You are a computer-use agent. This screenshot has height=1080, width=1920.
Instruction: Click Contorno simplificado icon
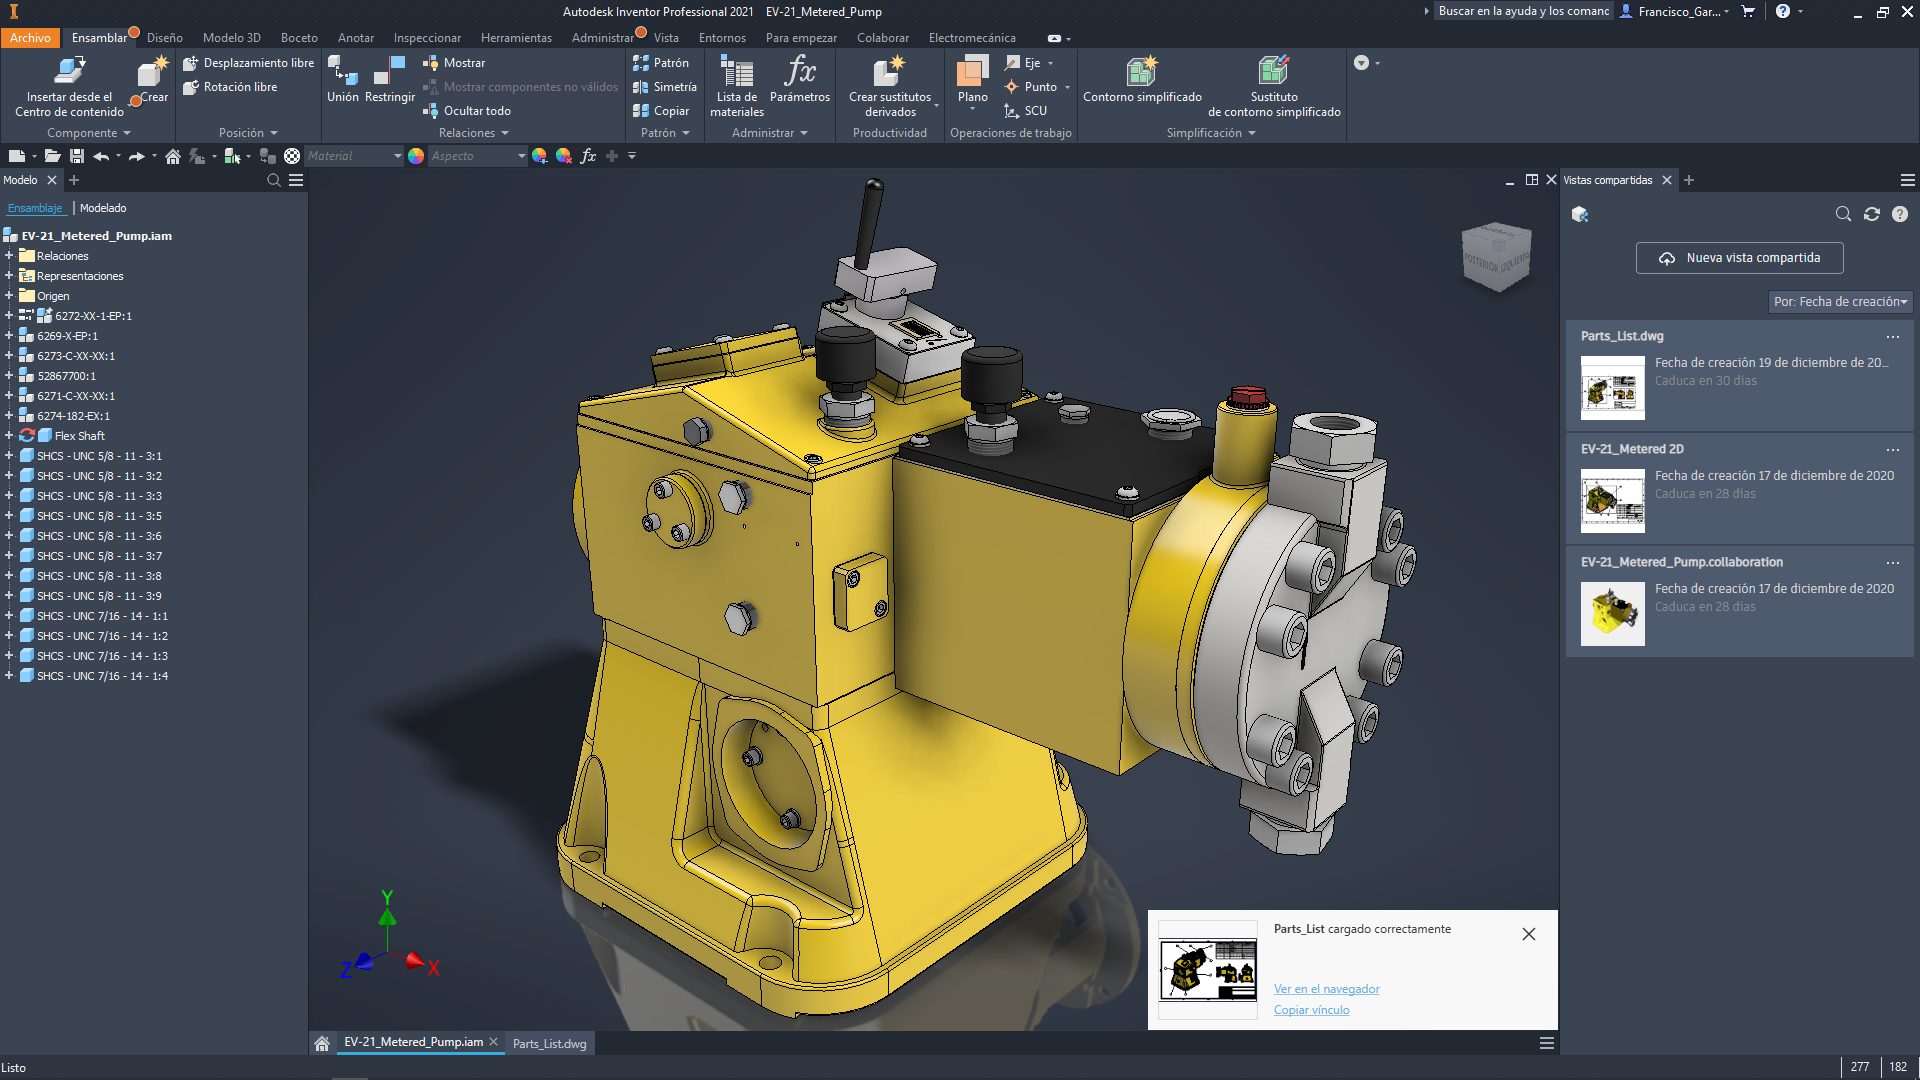point(1142,73)
